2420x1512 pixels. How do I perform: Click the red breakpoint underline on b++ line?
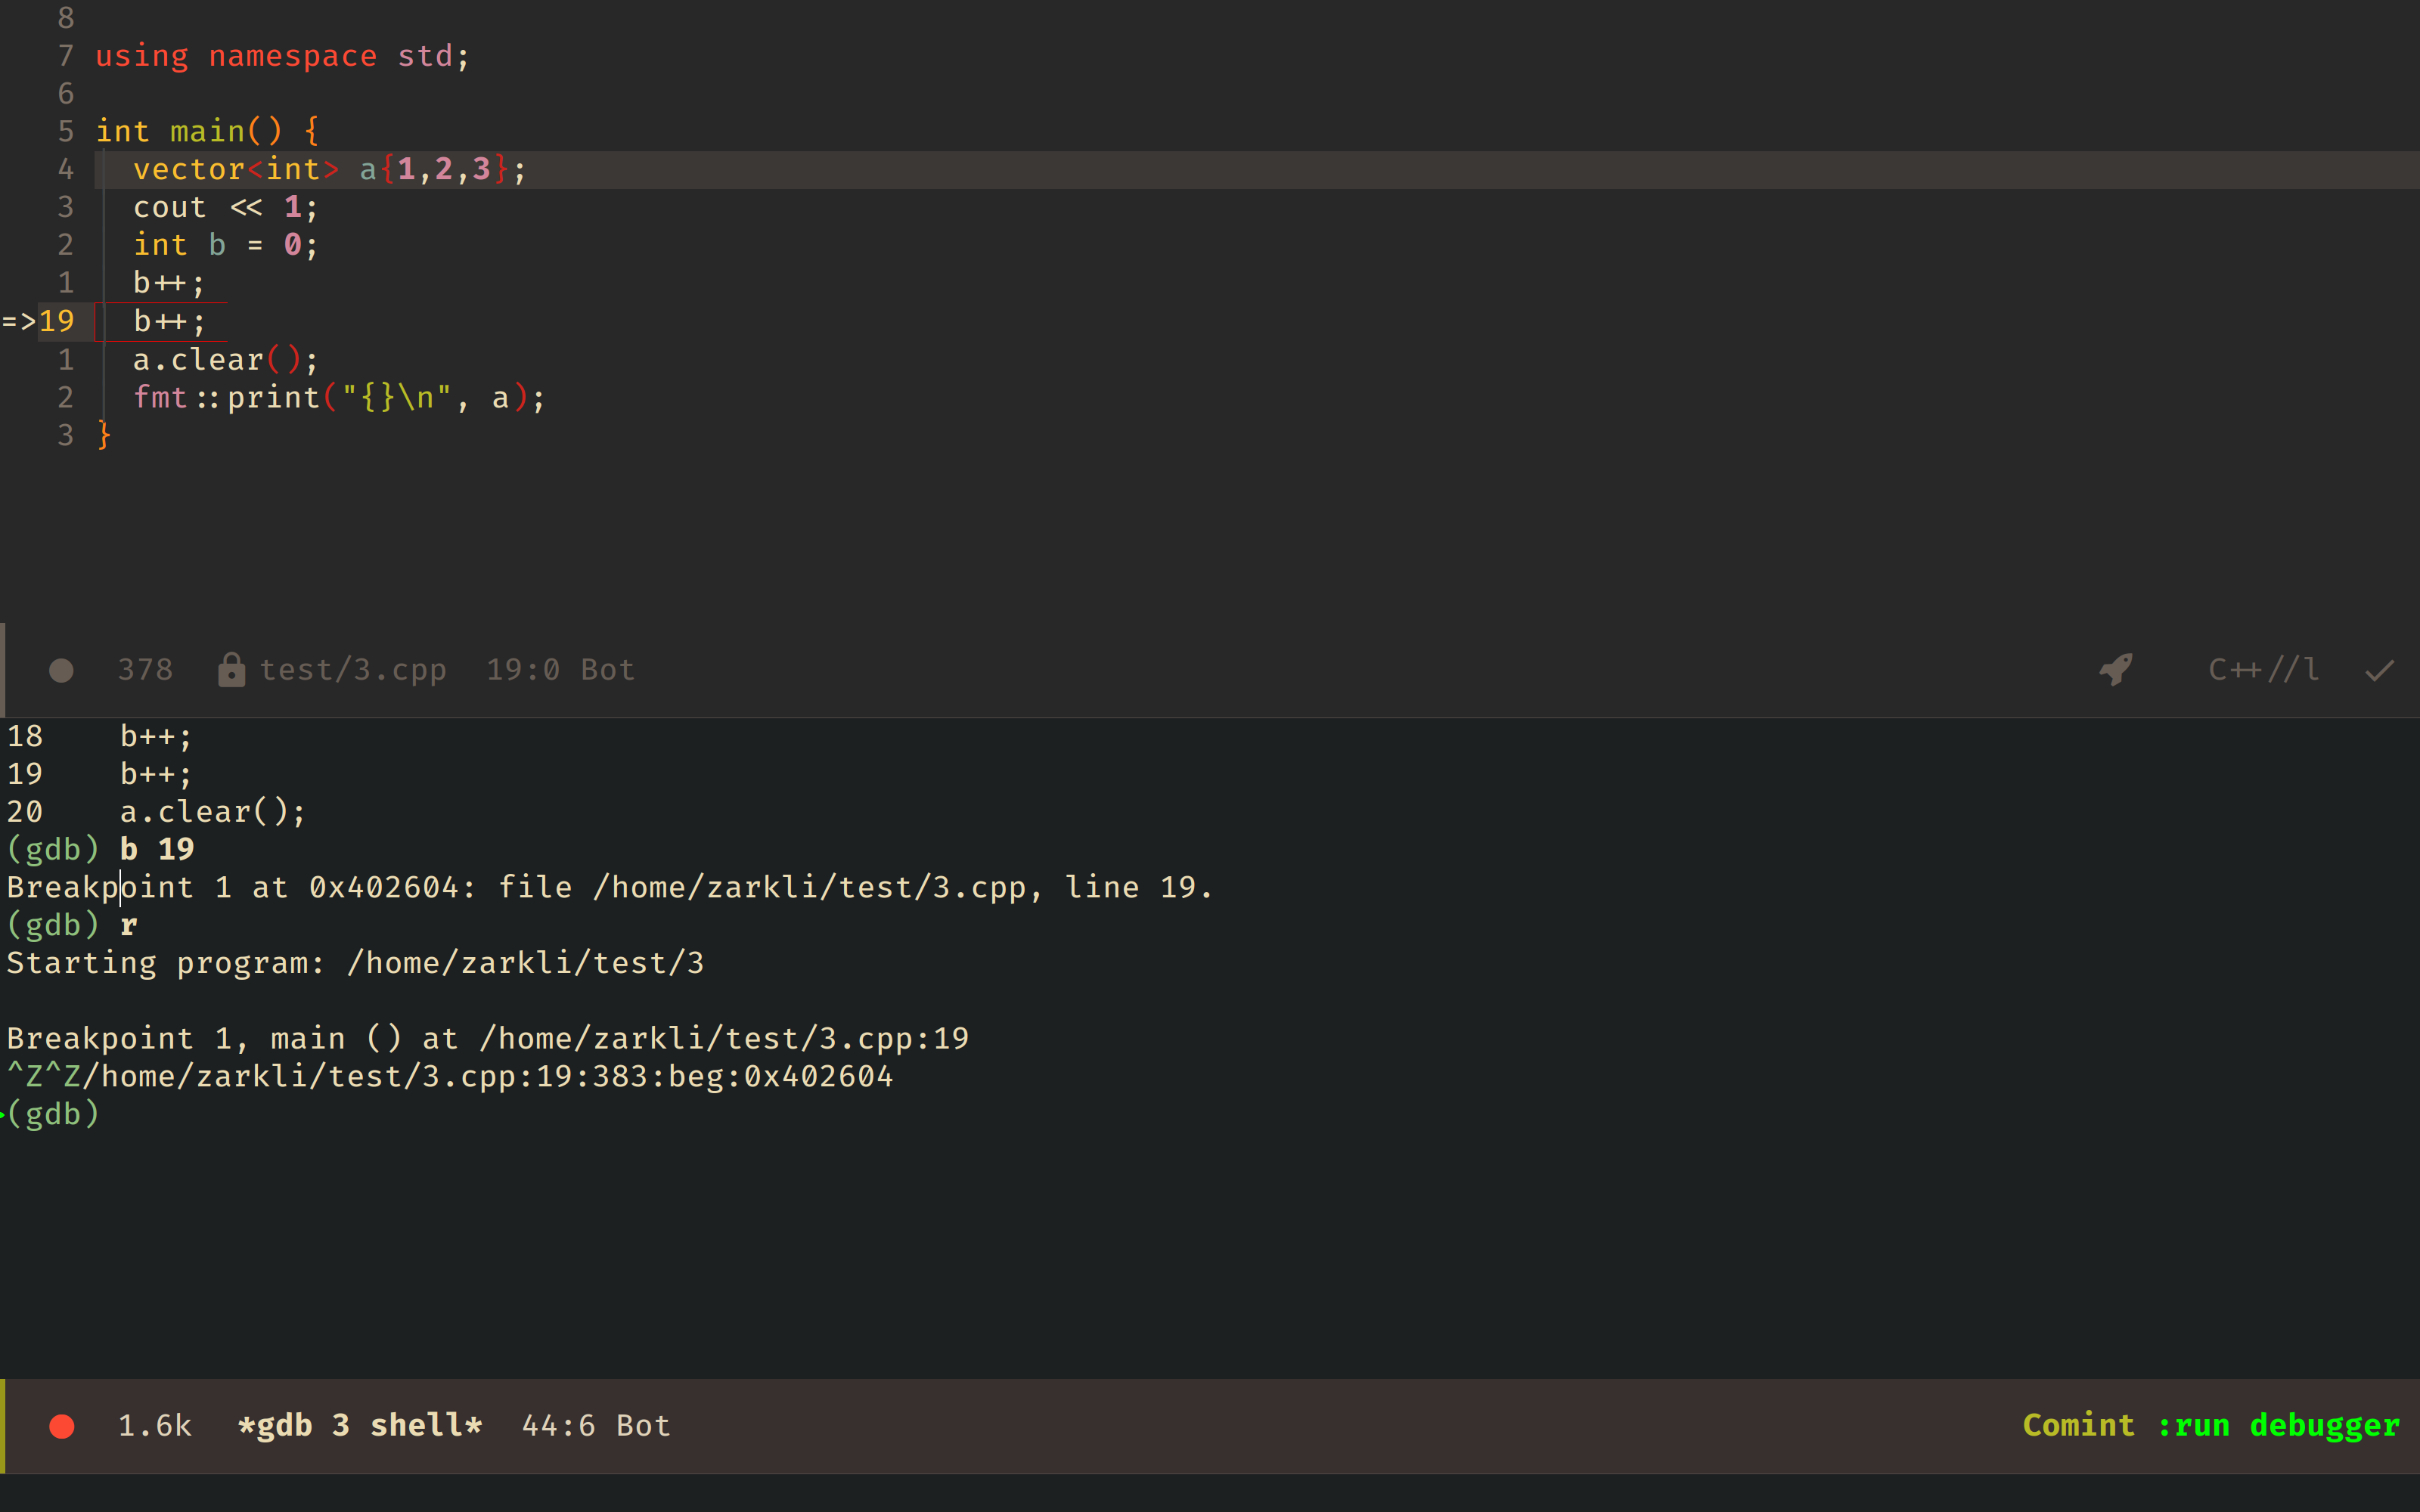coord(160,340)
